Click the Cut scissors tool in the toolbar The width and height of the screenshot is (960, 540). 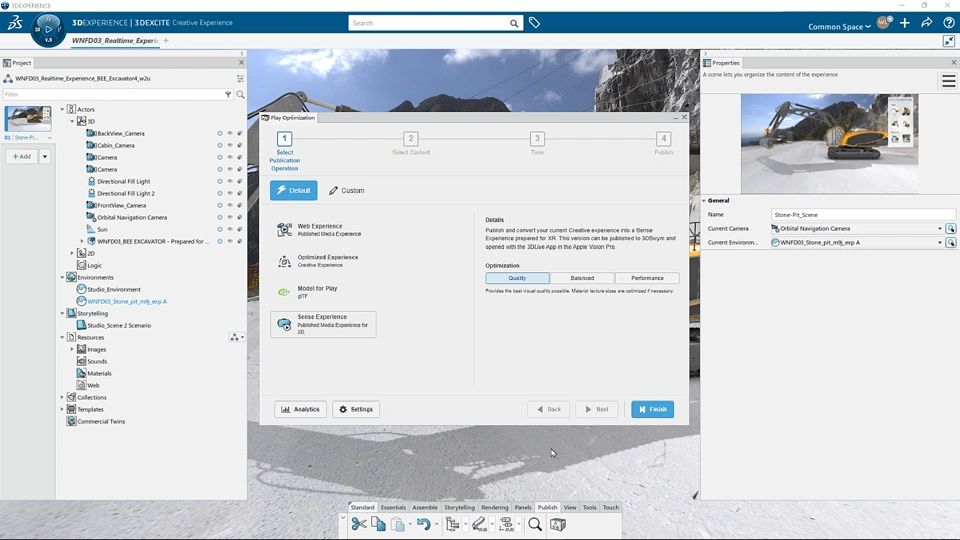pos(359,524)
